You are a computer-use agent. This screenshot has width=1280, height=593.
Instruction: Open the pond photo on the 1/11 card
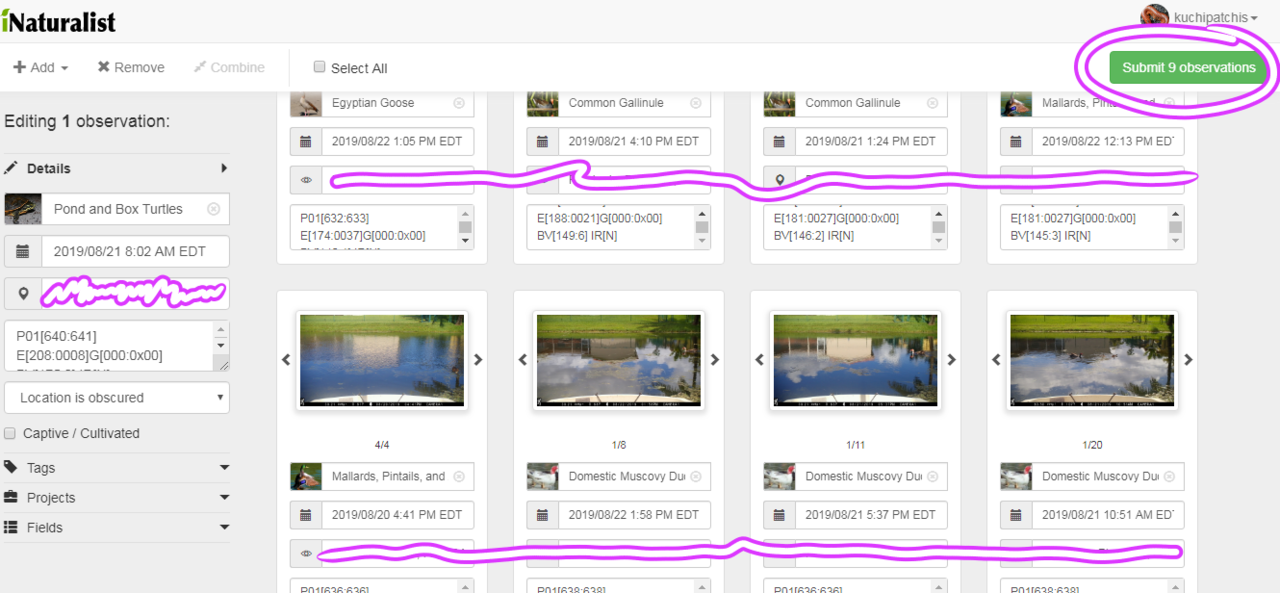pyautogui.click(x=855, y=360)
